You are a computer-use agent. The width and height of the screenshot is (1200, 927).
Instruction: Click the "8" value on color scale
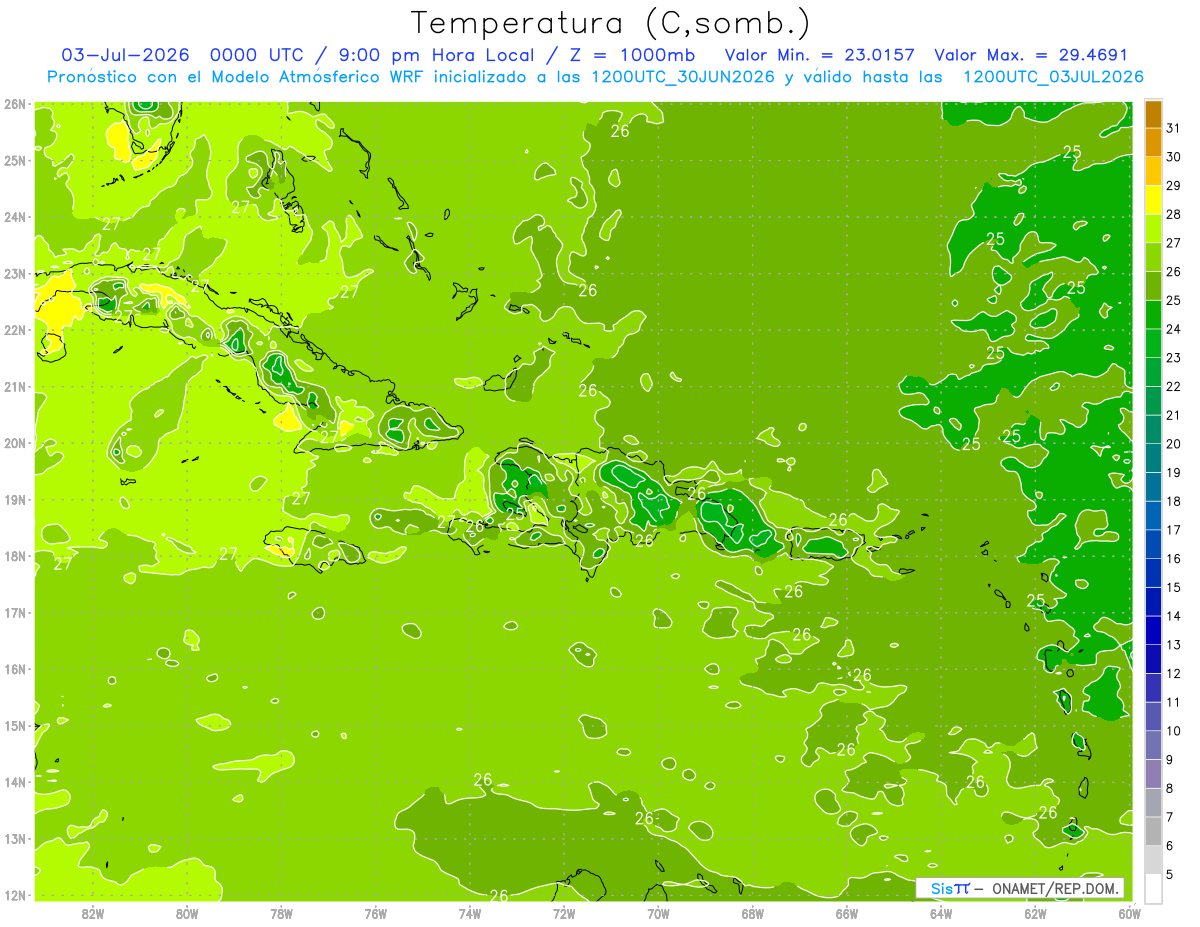click(x=1170, y=788)
